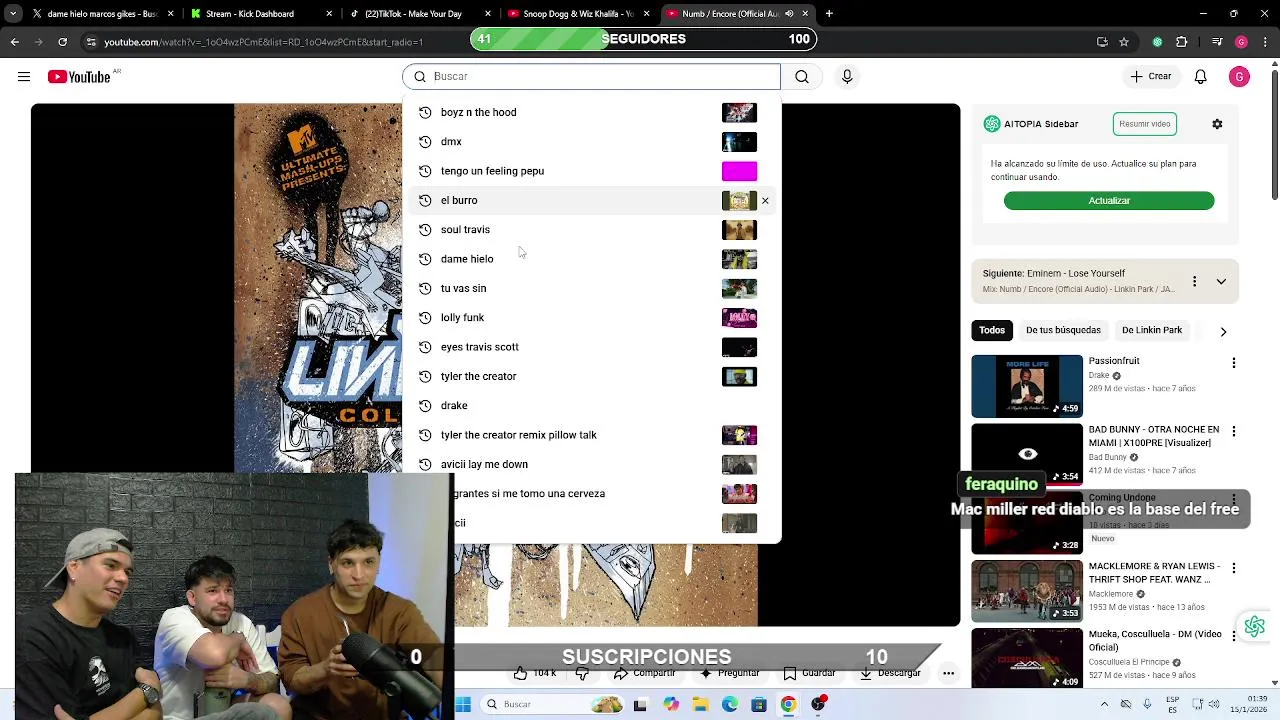Click Resumir video in AITOPIA sidebar
Viewport: 1280px width, 720px height.
(1145, 124)
